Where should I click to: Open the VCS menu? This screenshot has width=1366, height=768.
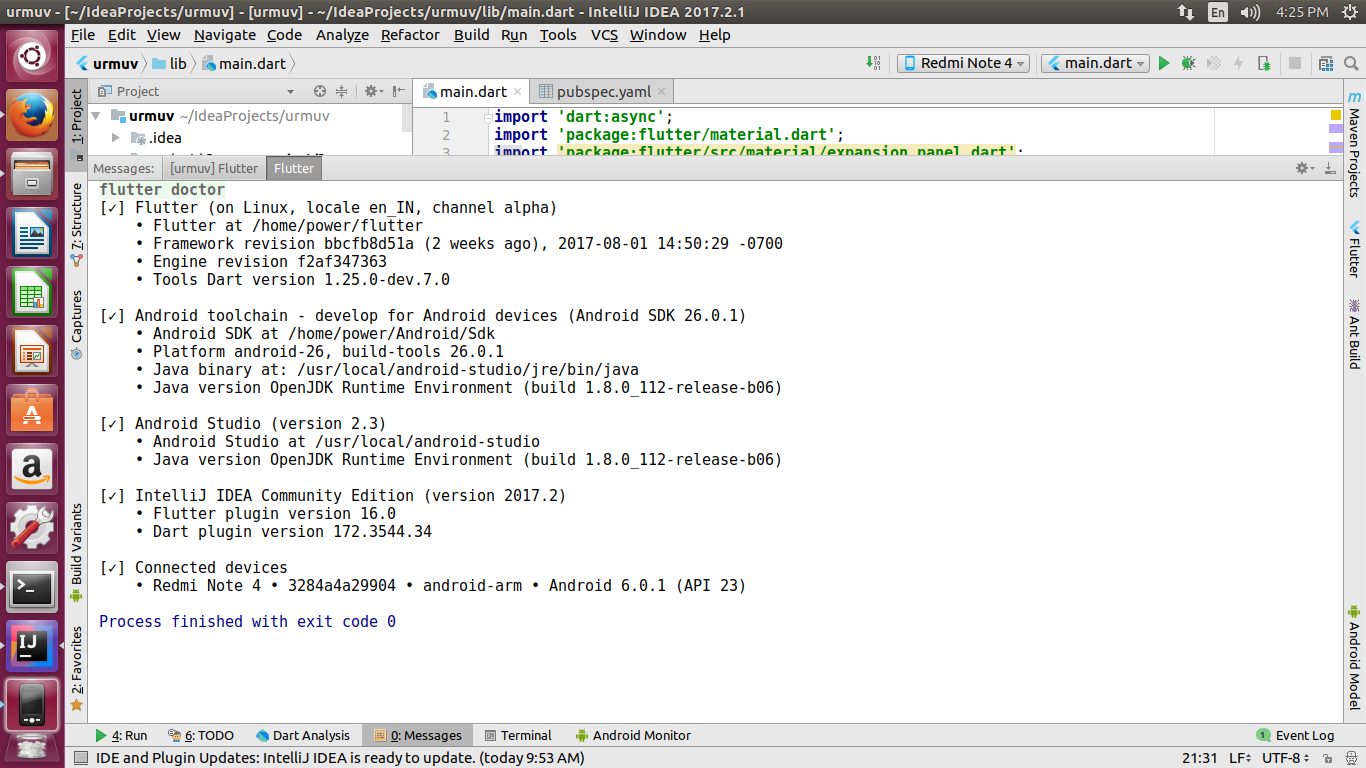tap(604, 34)
